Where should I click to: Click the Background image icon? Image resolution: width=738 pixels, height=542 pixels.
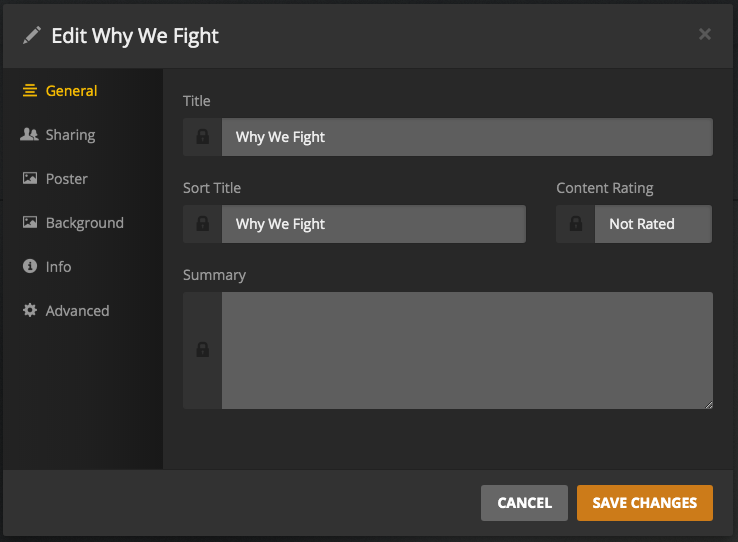pyautogui.click(x=29, y=223)
